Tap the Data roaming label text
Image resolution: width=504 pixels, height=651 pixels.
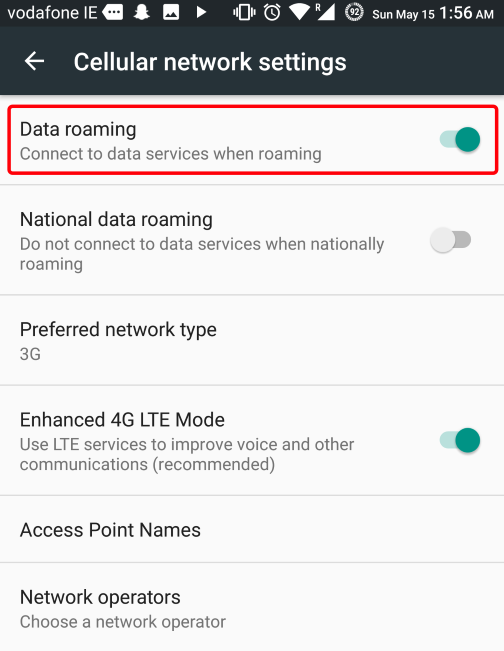78,129
